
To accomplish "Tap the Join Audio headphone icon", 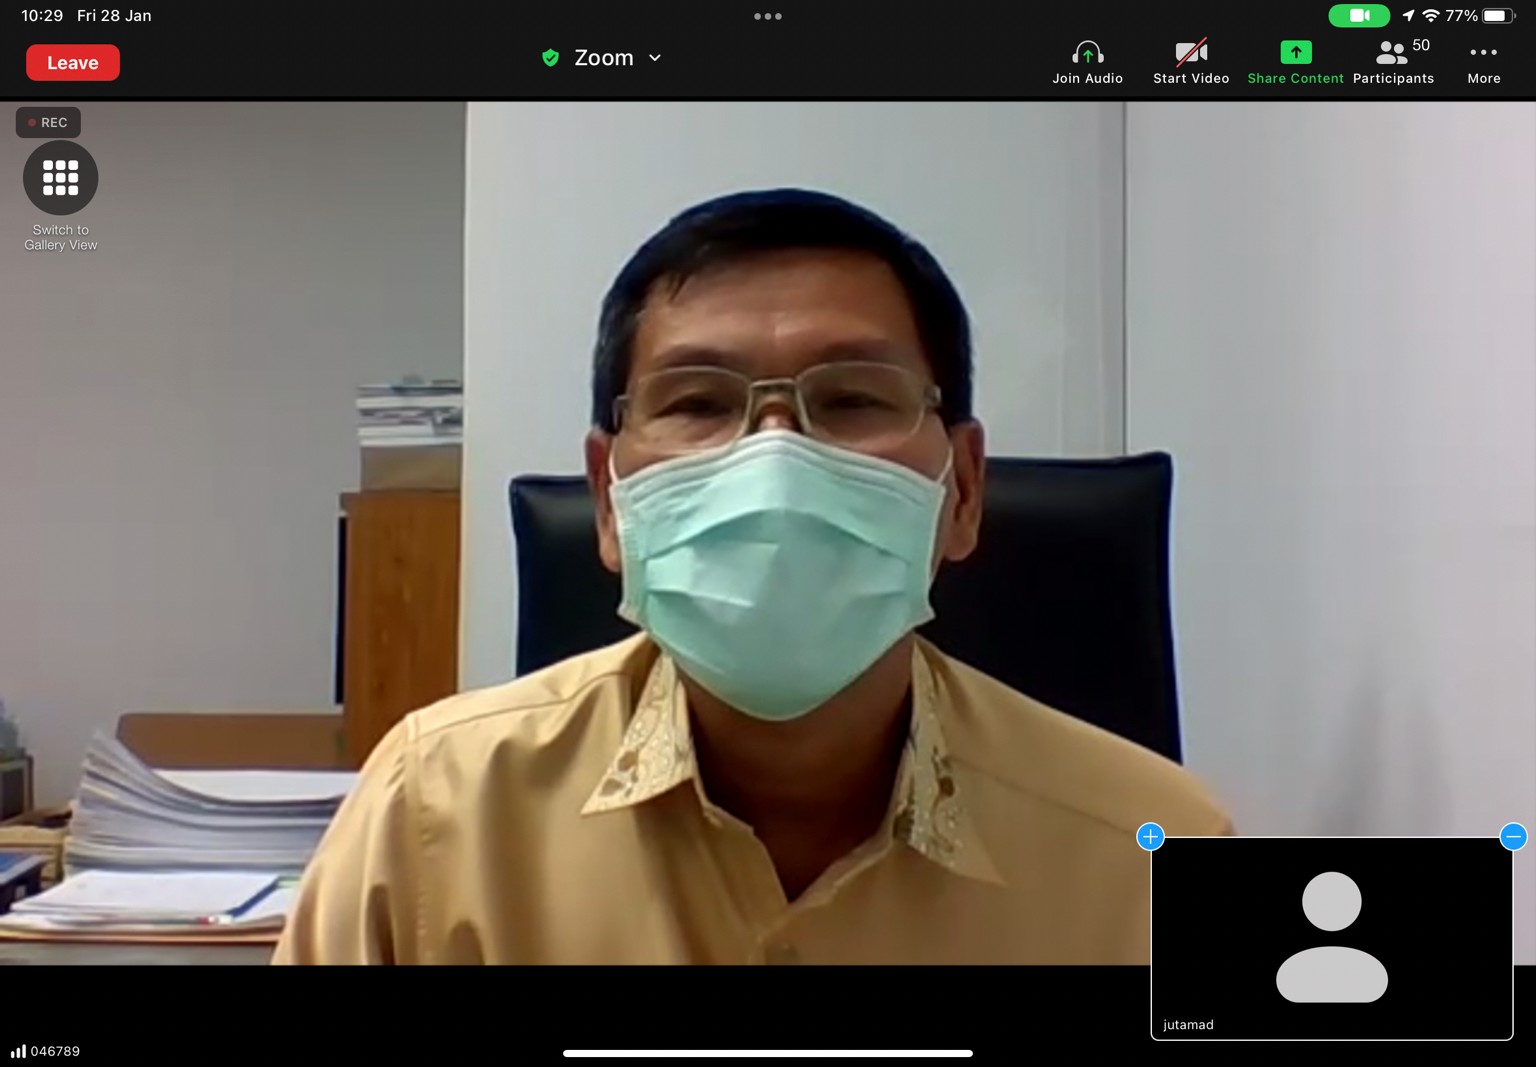I will [x=1087, y=53].
